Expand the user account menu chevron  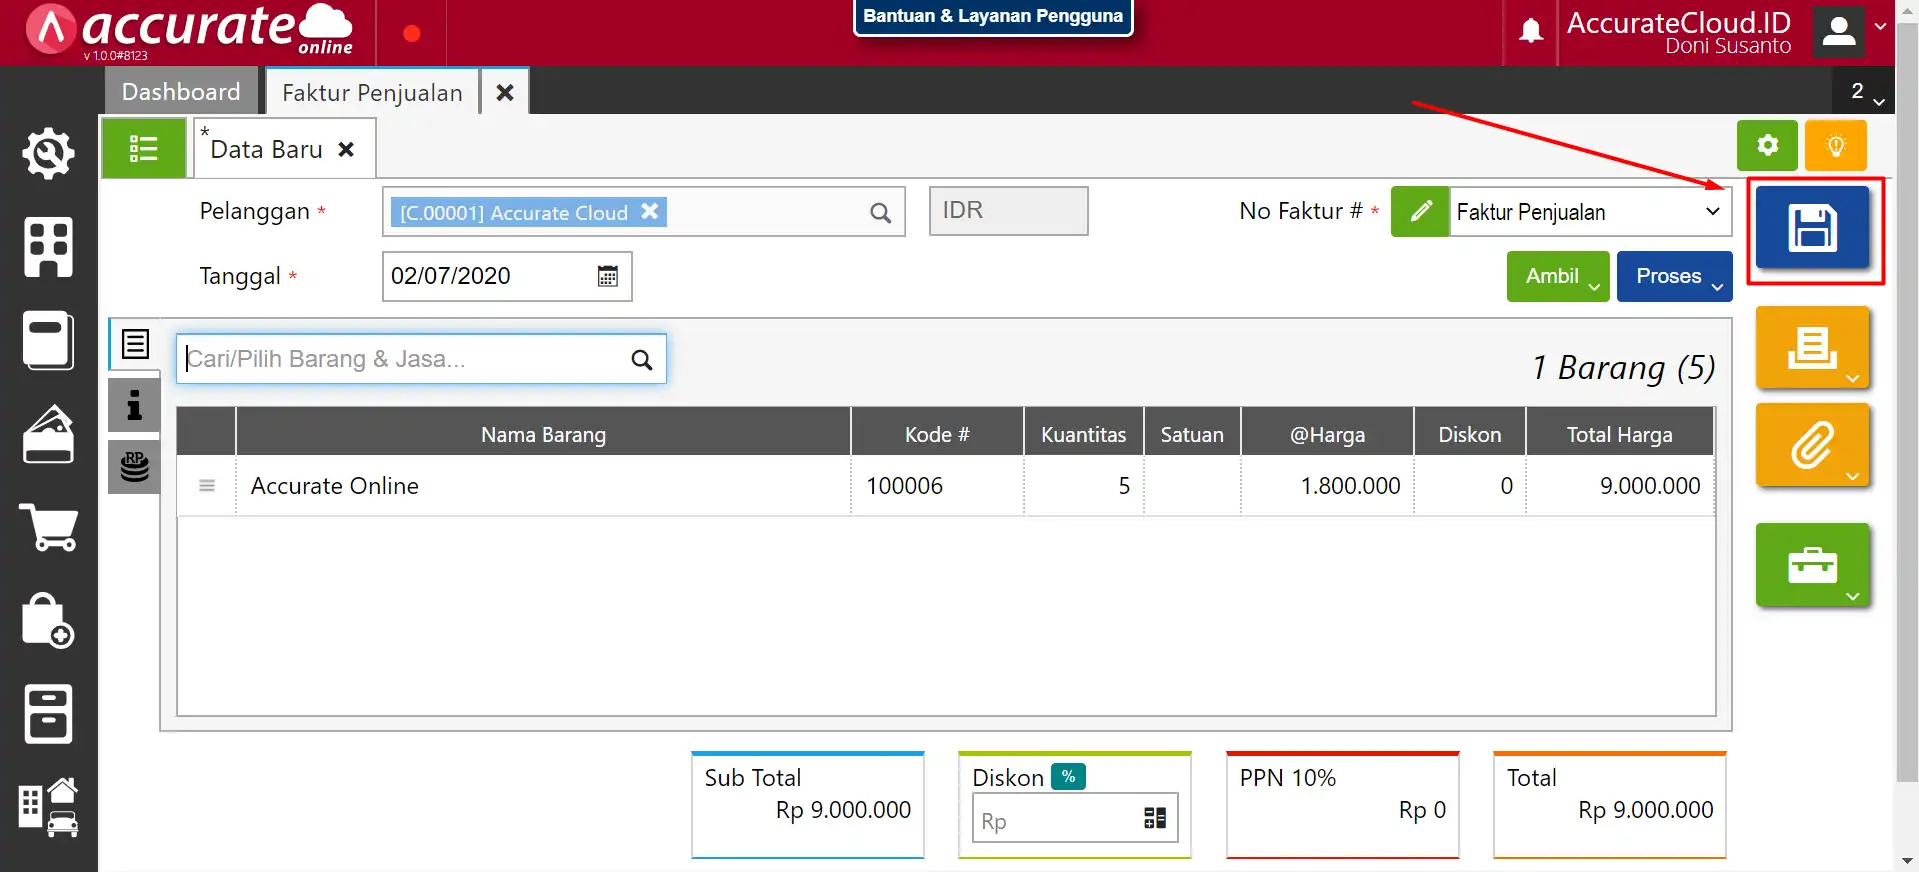point(1880,27)
